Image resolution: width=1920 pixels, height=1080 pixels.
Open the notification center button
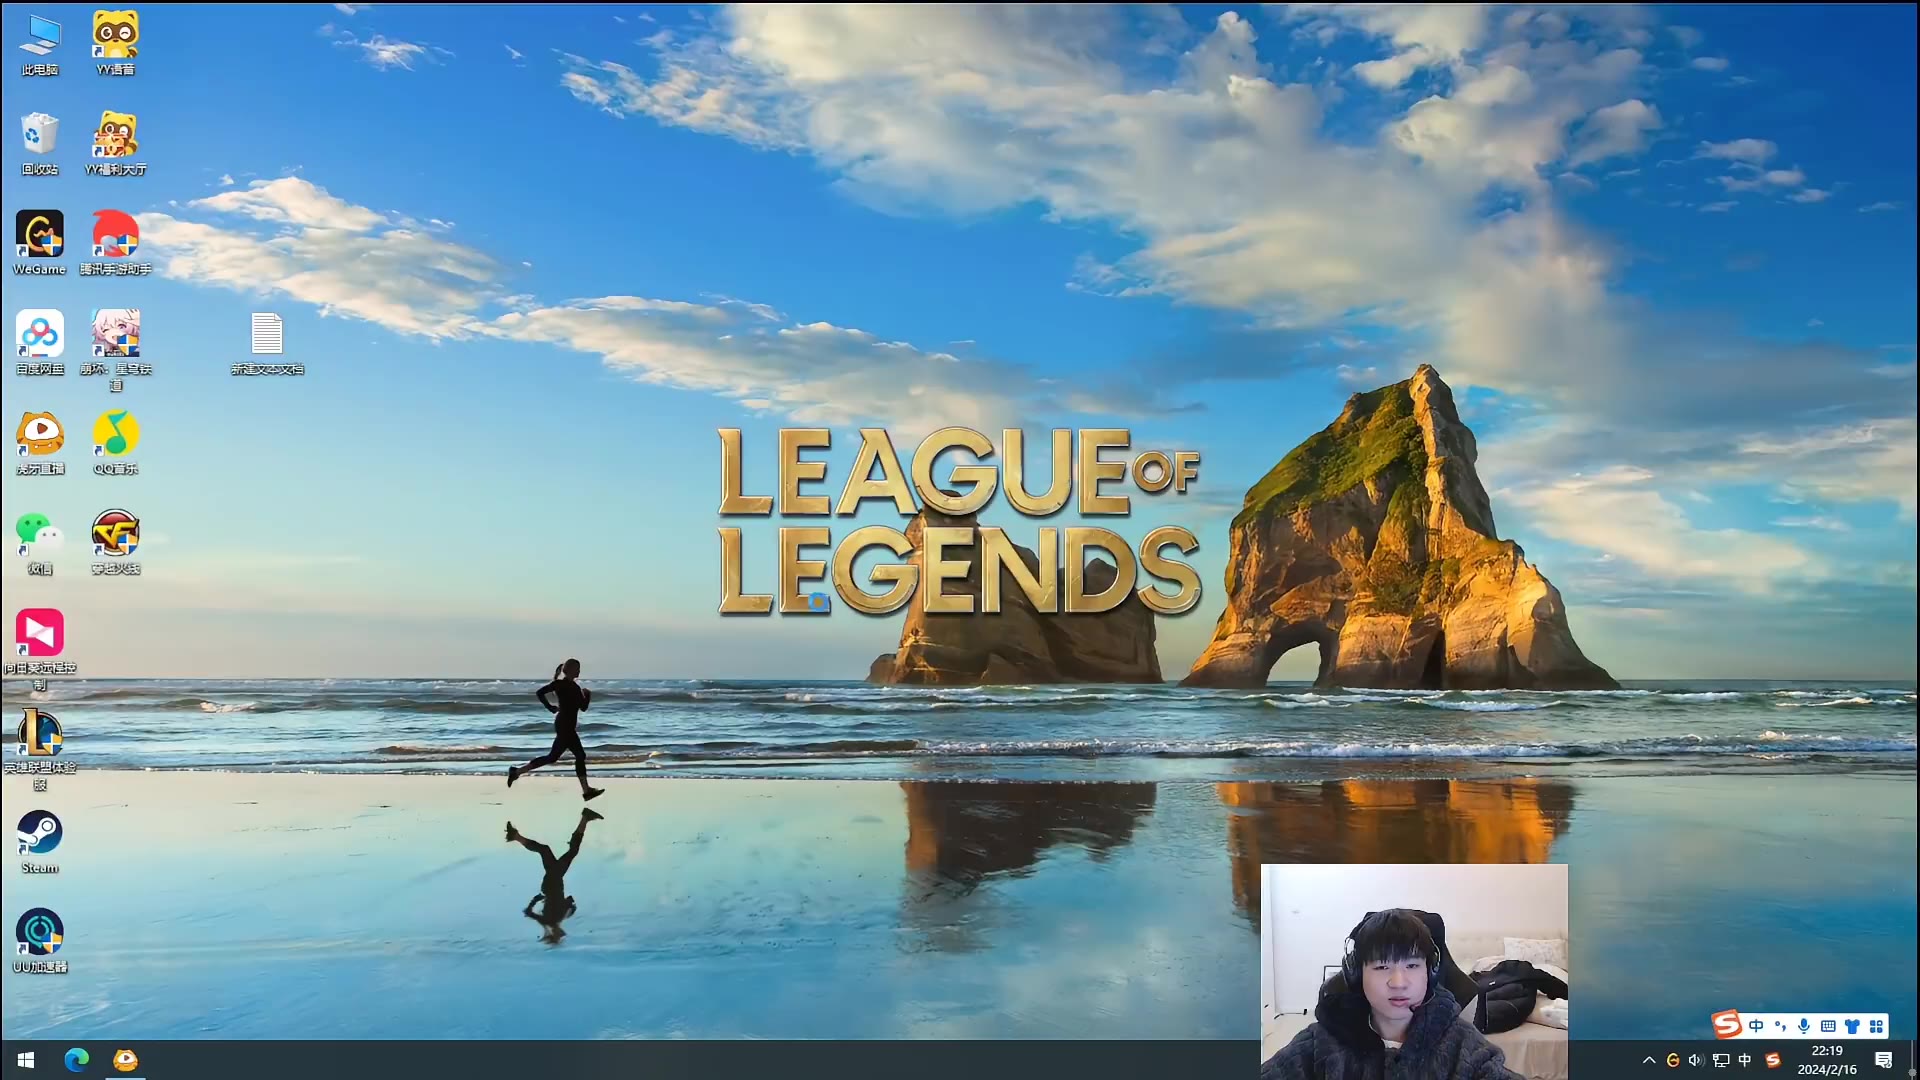point(1883,1060)
